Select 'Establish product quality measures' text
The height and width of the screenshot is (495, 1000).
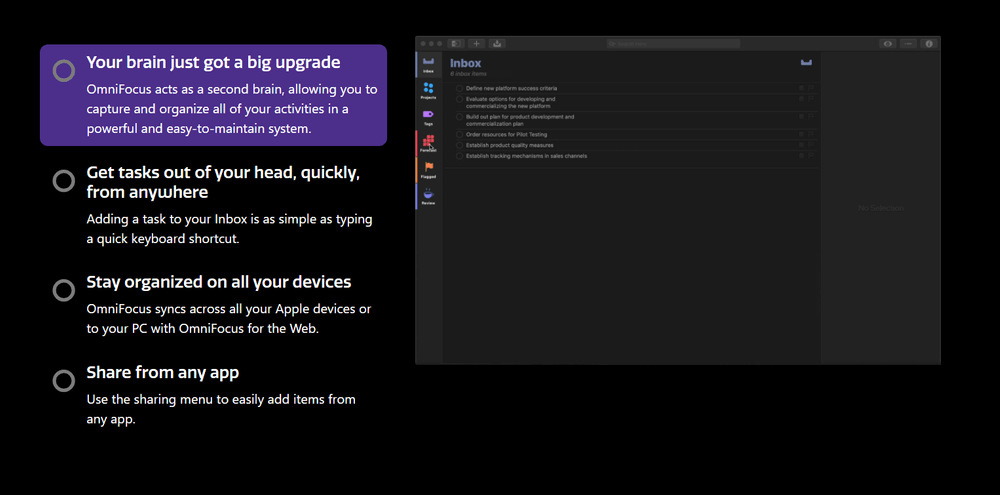(x=510, y=145)
